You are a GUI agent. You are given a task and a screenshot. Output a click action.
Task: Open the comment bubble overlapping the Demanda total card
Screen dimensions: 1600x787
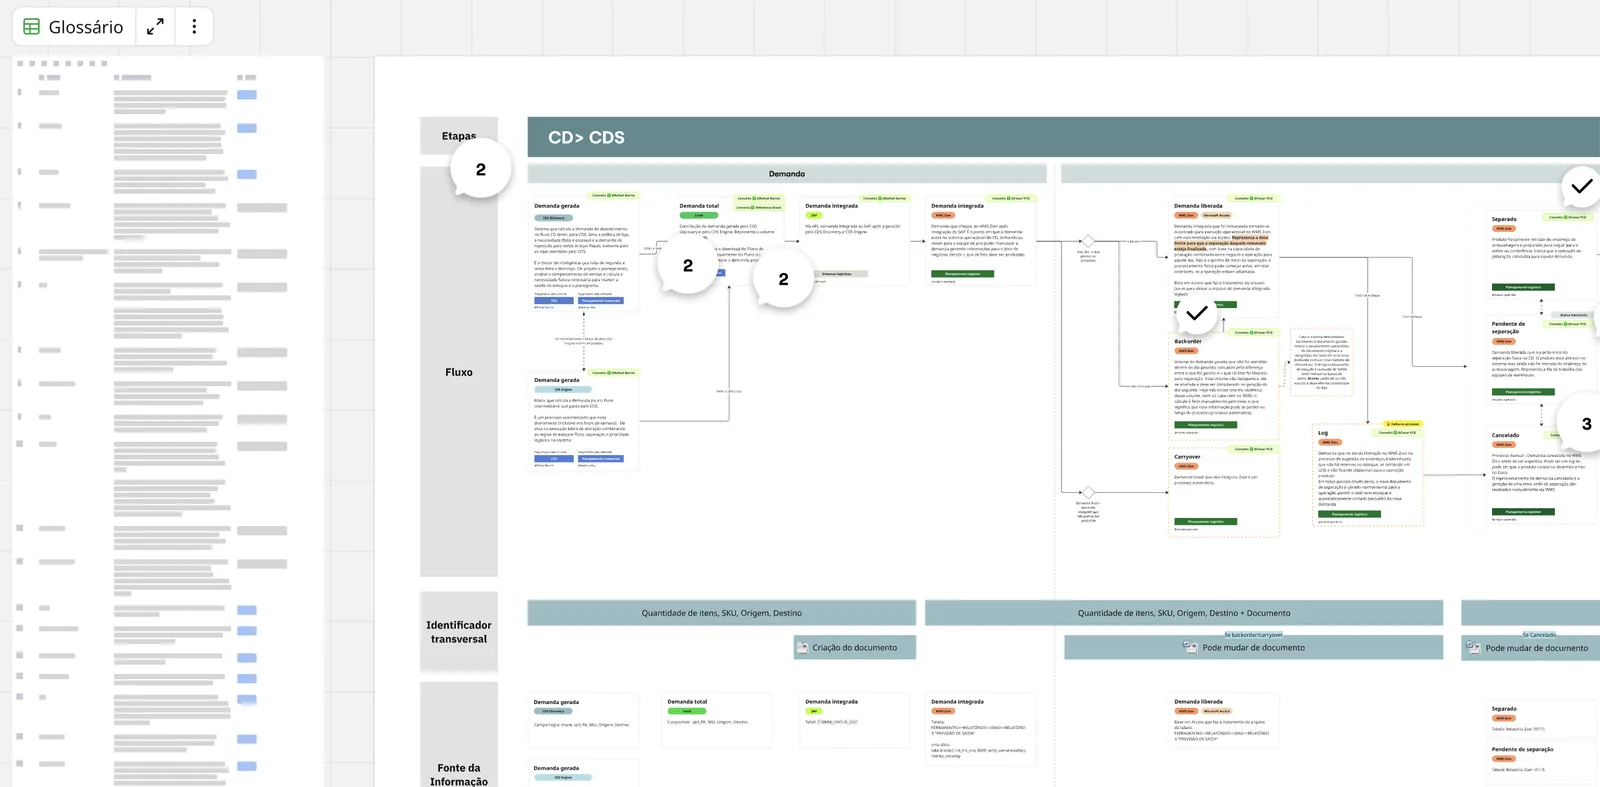(x=688, y=266)
